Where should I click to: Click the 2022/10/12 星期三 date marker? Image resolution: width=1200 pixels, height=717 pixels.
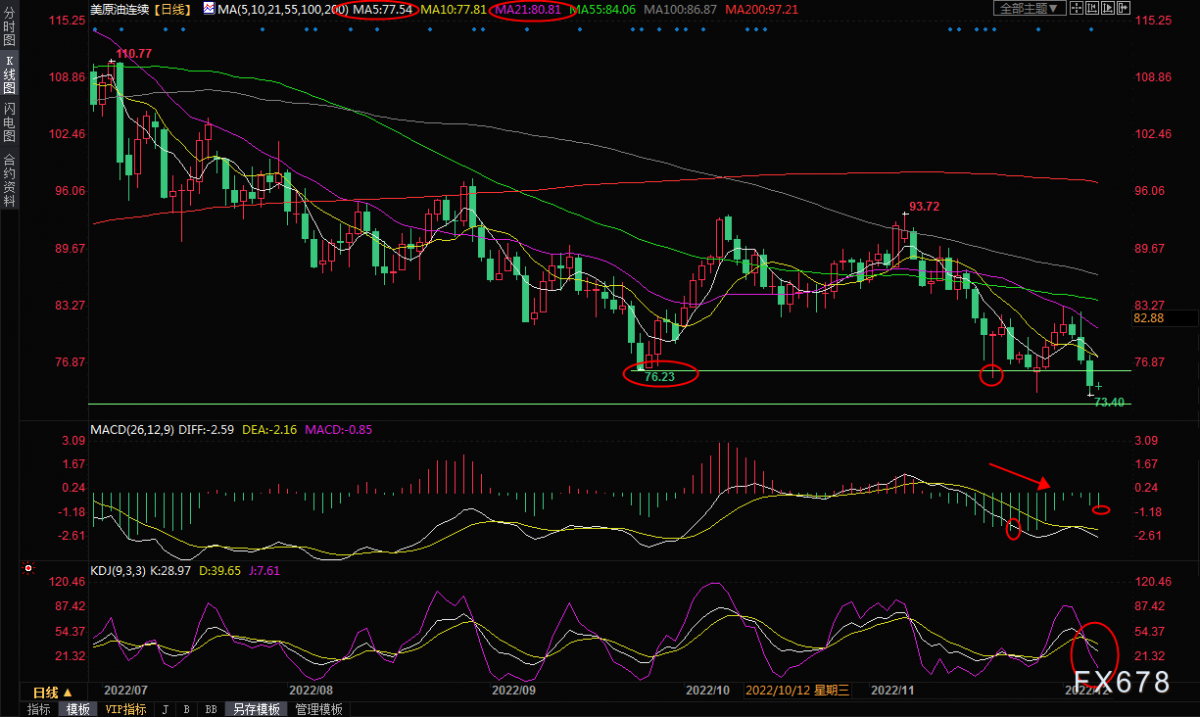[x=799, y=690]
